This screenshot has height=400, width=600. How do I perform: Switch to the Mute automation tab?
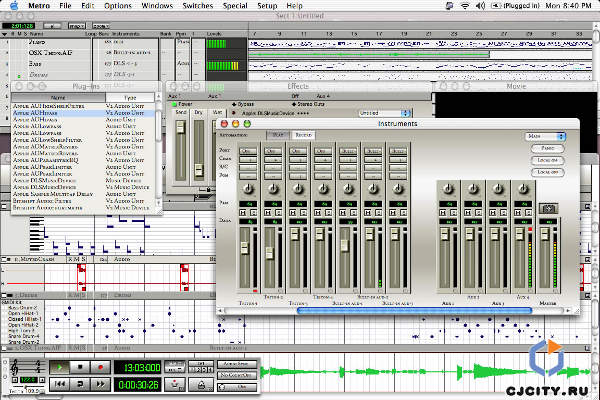tap(278, 135)
